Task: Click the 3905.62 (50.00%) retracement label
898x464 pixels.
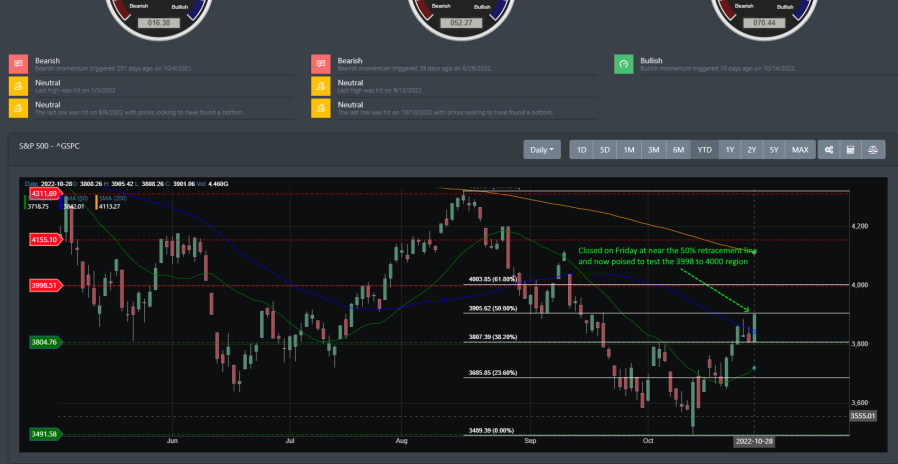Action: [493, 308]
